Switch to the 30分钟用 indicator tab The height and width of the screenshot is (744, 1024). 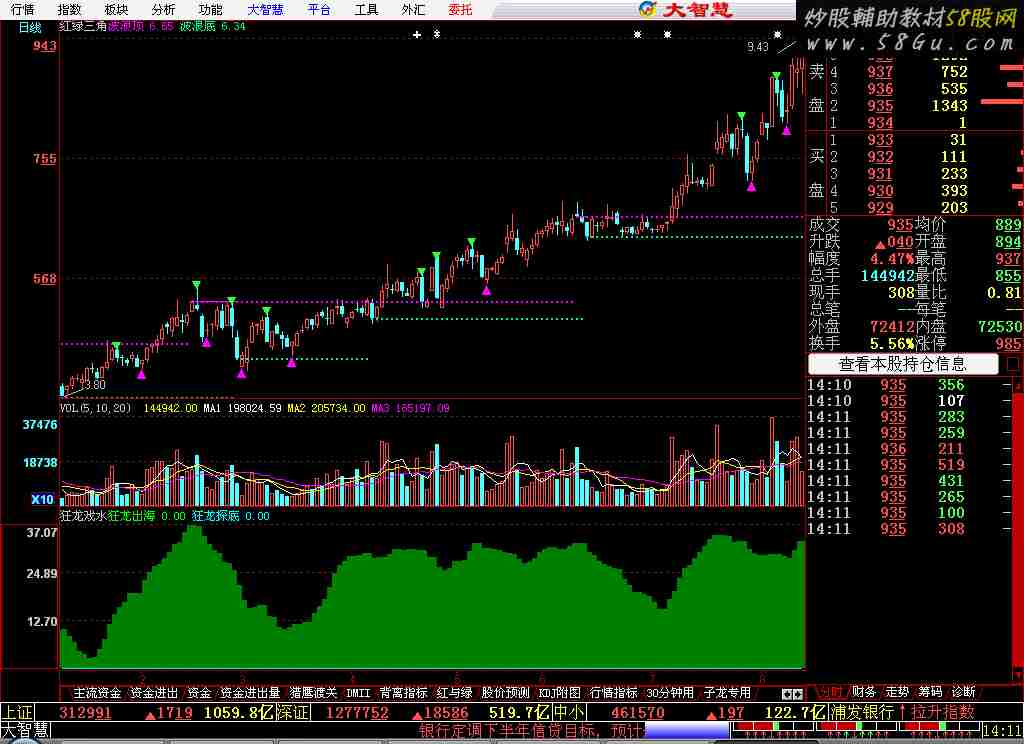[670, 692]
